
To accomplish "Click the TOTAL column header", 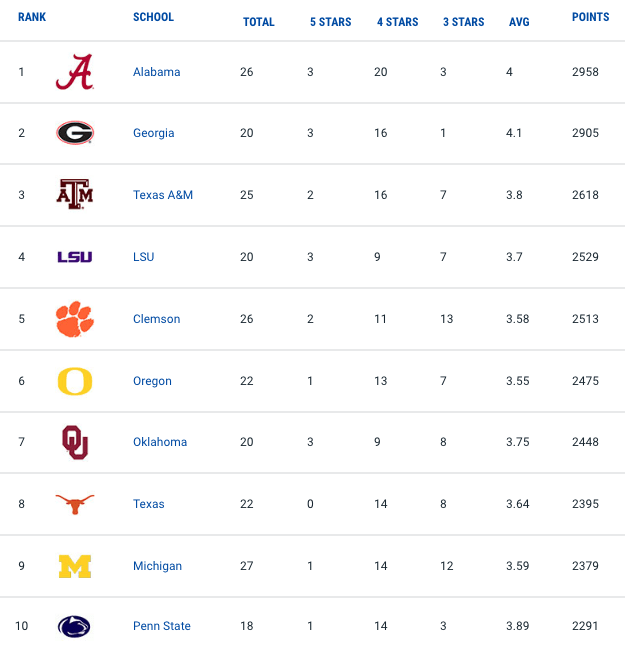I will 259,22.
